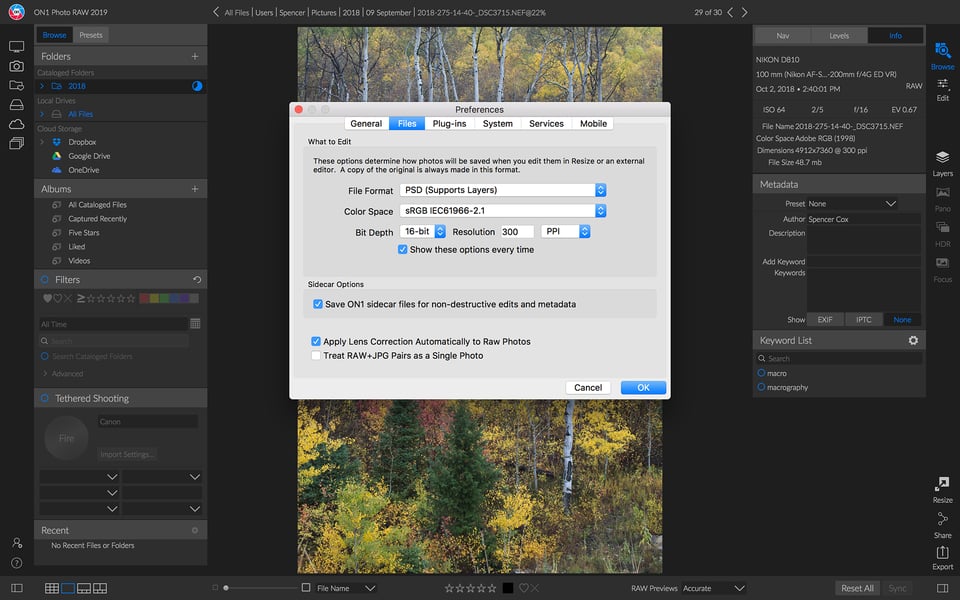Select the albums stack icon in left sidebar
The width and height of the screenshot is (960, 600).
click(17, 144)
